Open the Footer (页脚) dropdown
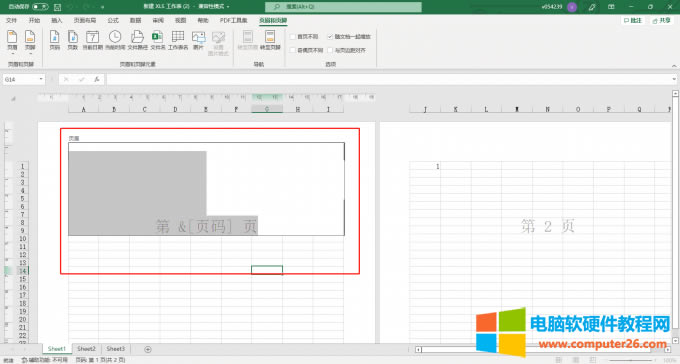Viewport: 680px width, 364px height. point(30,43)
